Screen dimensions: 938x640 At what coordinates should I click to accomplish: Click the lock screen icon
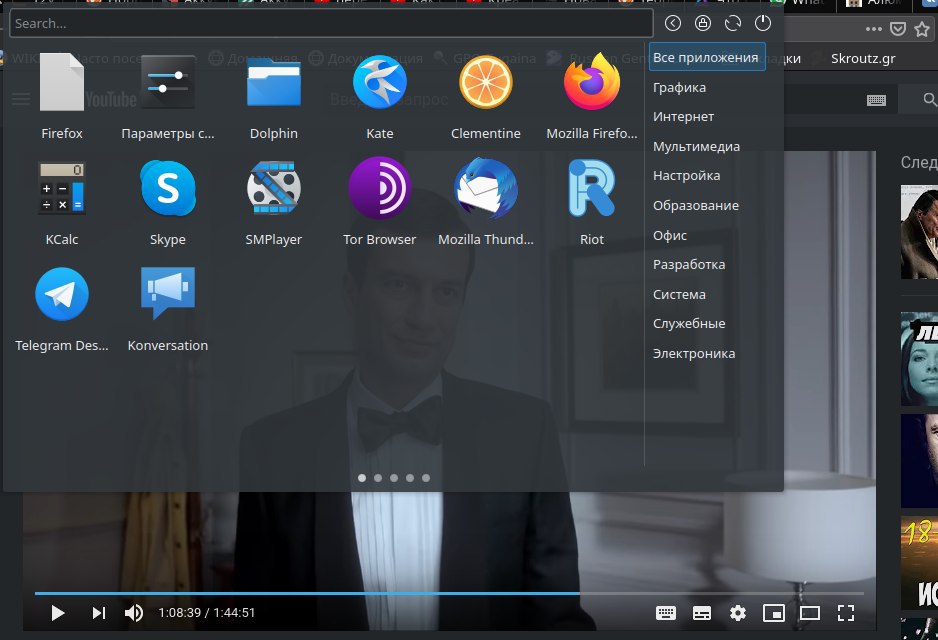(702, 23)
